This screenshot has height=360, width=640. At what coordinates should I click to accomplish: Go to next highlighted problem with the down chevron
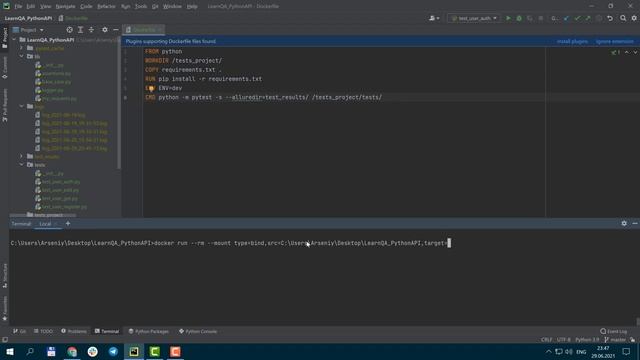pos(635,52)
